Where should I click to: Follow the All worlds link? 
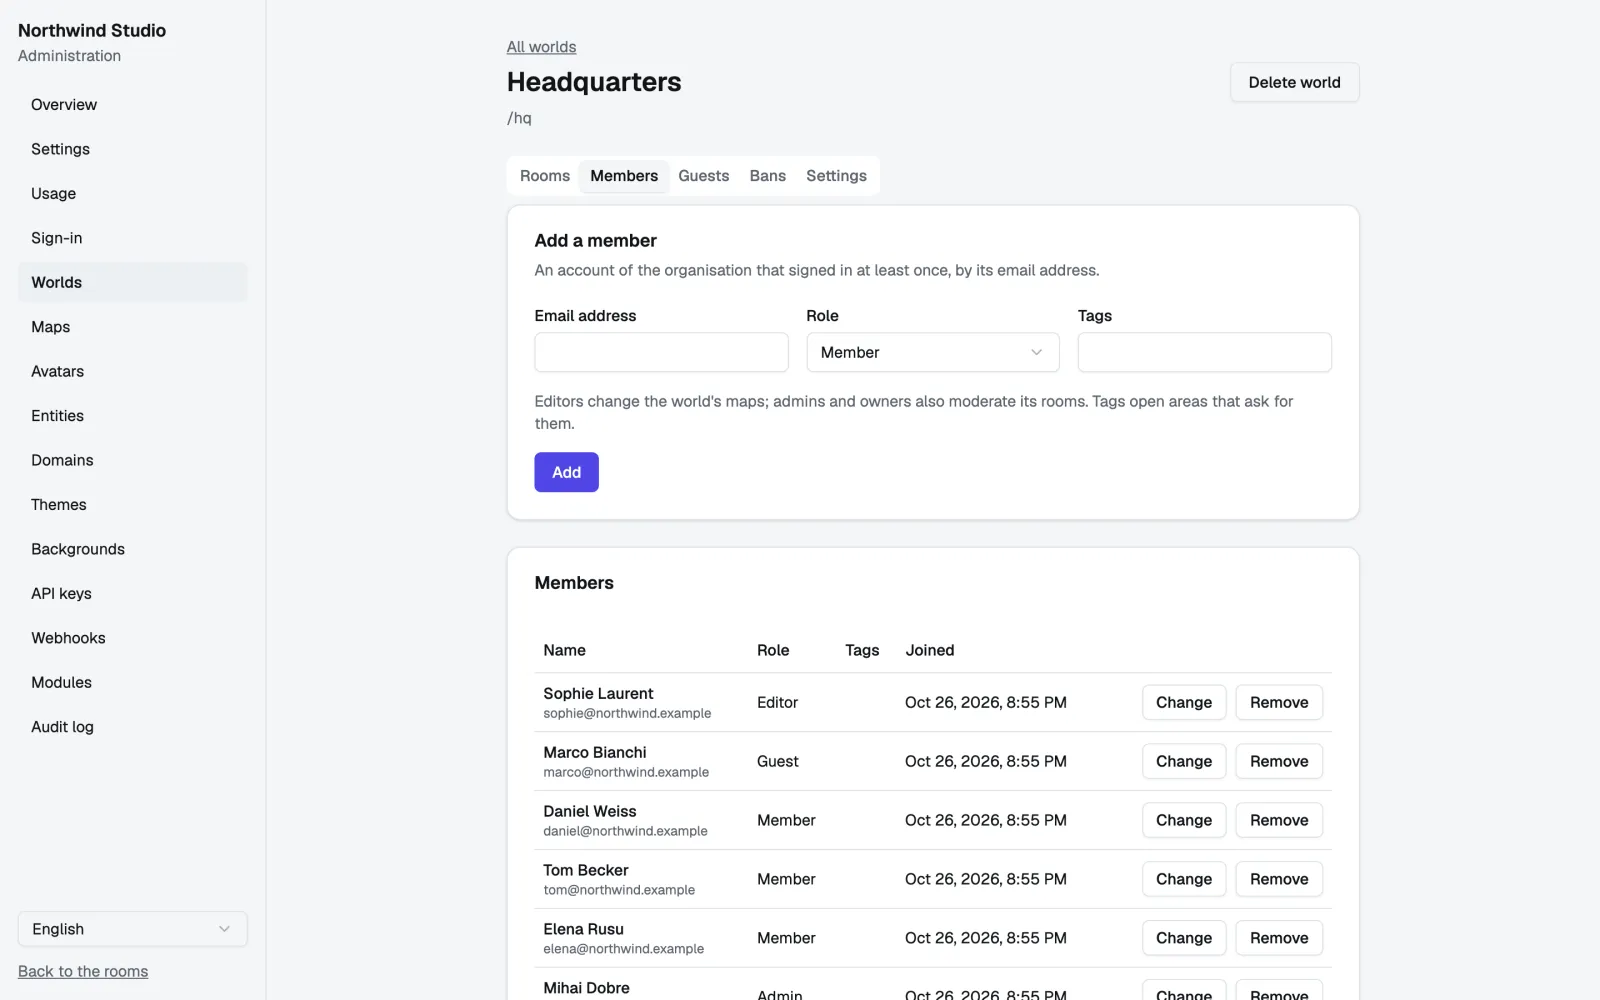(541, 47)
